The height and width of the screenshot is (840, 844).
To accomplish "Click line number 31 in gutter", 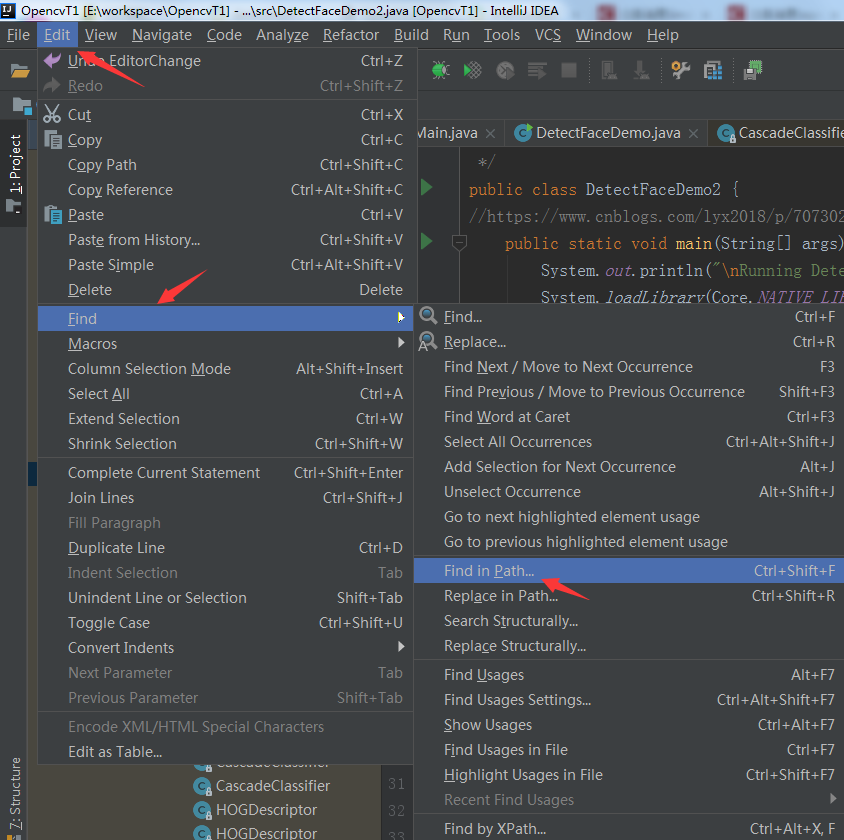I will [x=396, y=783].
